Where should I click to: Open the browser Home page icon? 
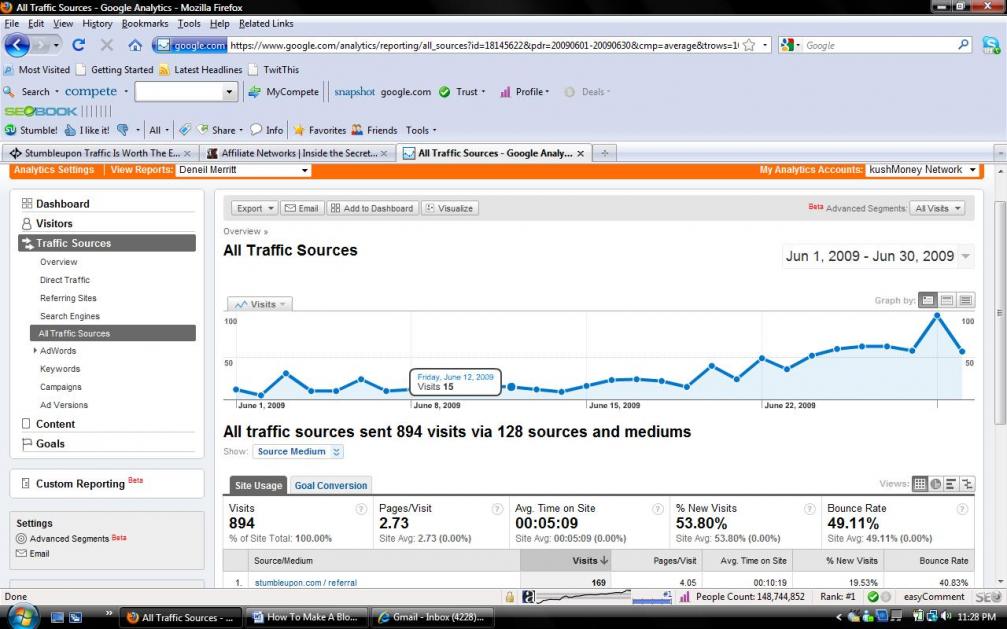tap(135, 45)
